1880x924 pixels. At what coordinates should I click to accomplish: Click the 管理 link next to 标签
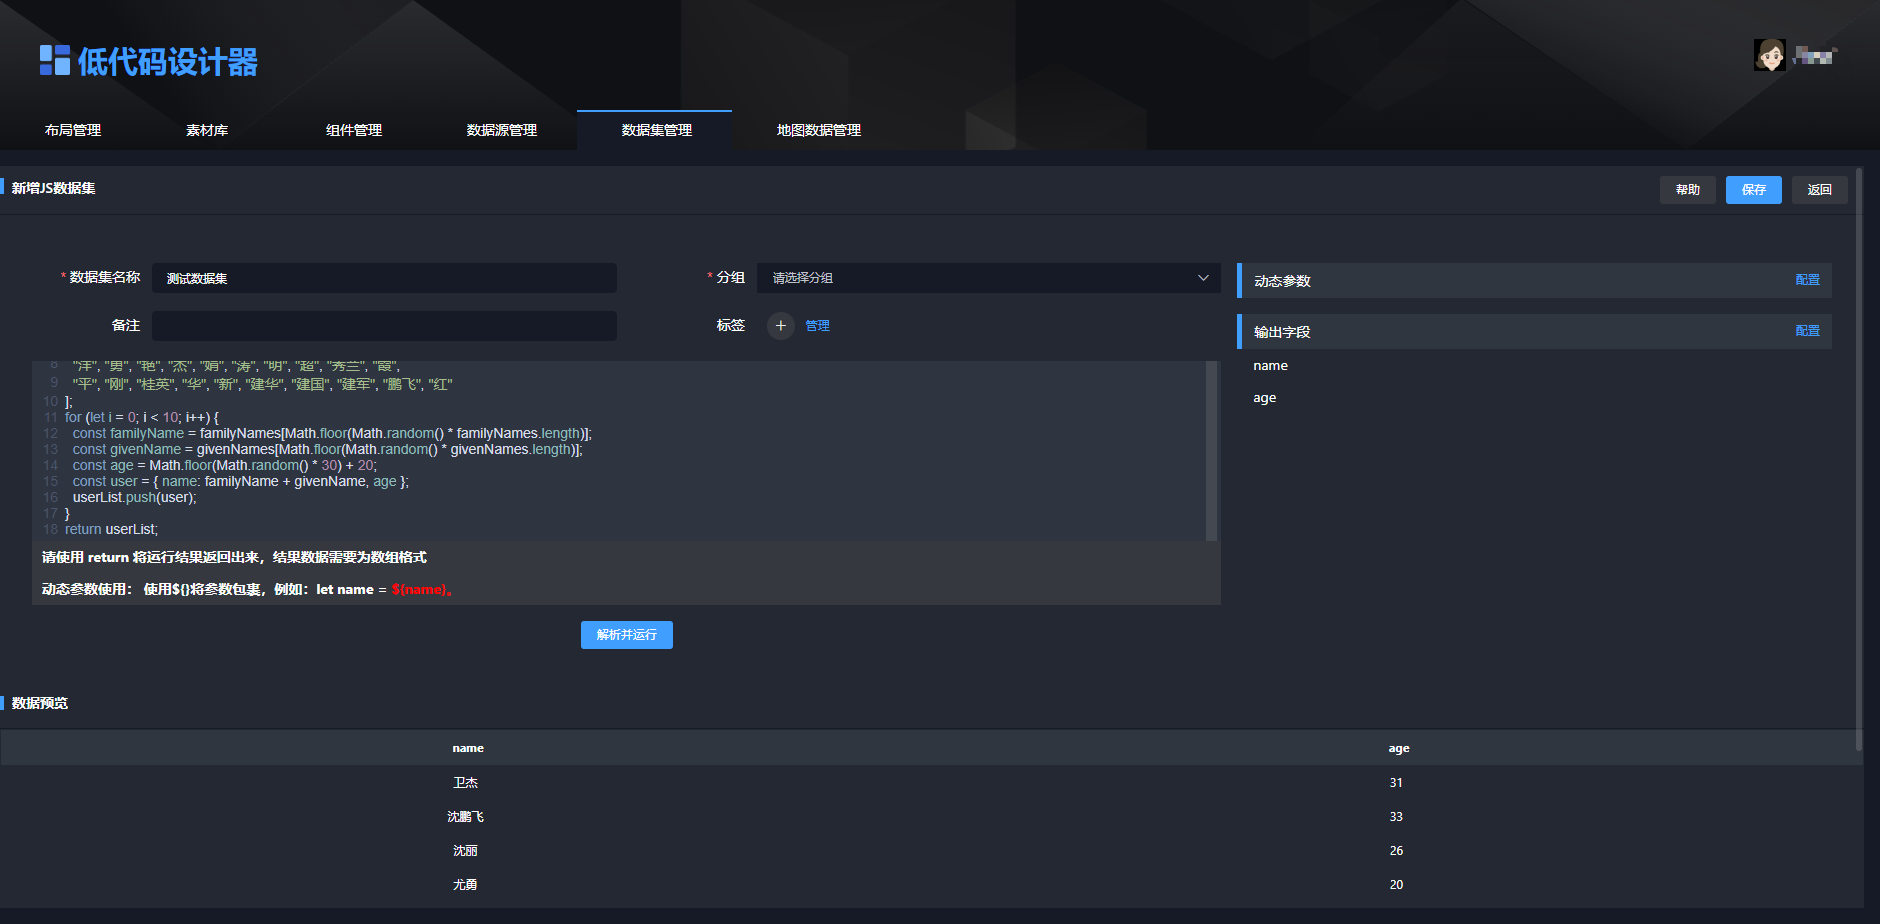click(817, 326)
